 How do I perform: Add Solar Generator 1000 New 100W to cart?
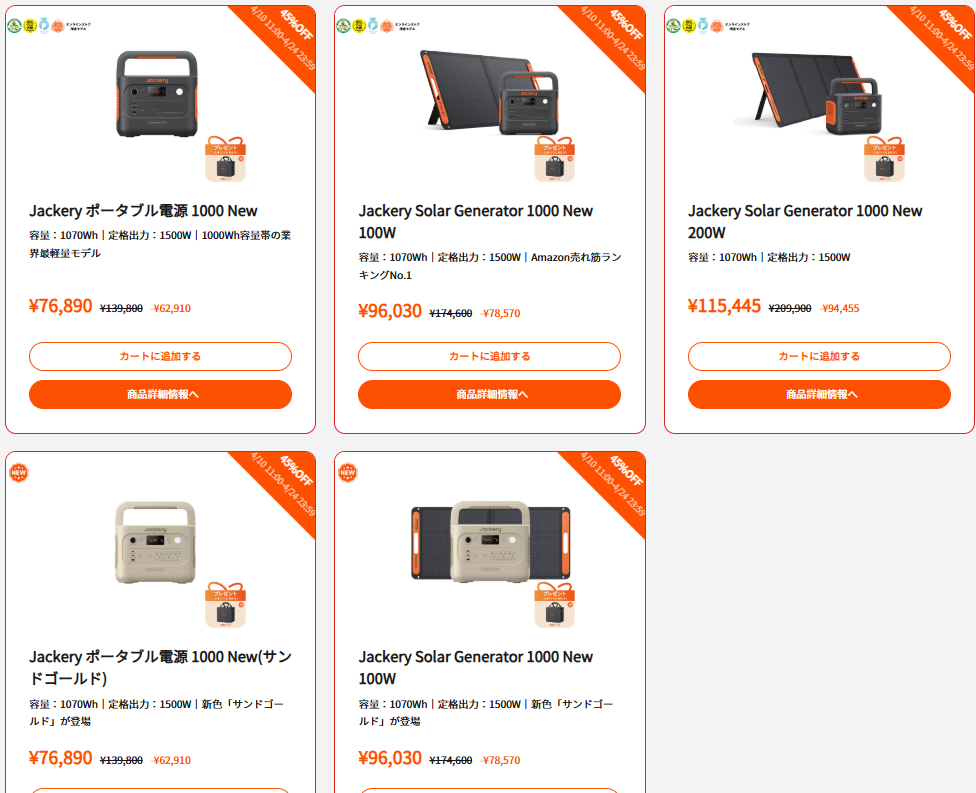pos(489,357)
